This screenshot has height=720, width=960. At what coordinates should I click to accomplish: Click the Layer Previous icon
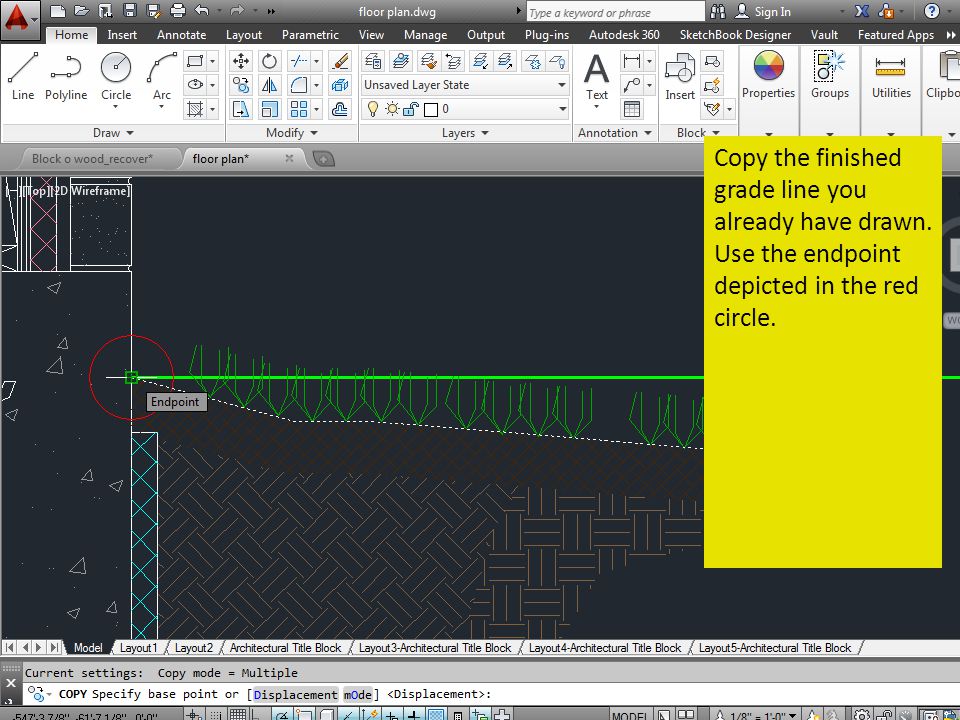[x=454, y=61]
